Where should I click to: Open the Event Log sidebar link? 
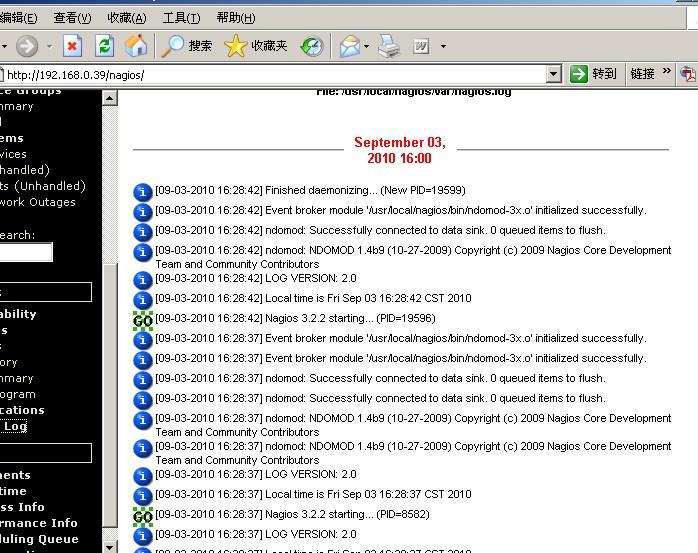(x=14, y=426)
